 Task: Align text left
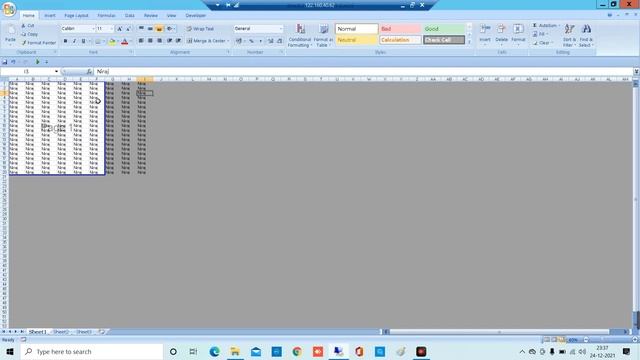click(141, 41)
